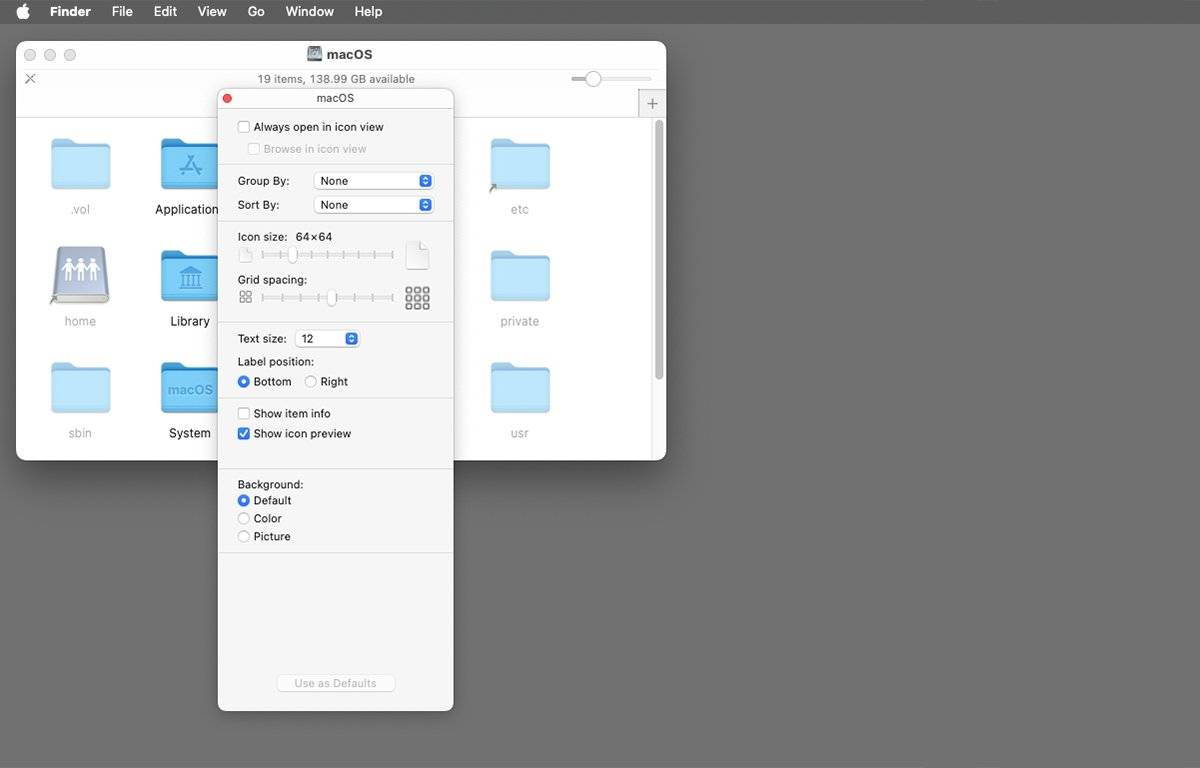Viewport: 1200px width, 768px height.
Task: Select the Right label position option
Action: [311, 382]
